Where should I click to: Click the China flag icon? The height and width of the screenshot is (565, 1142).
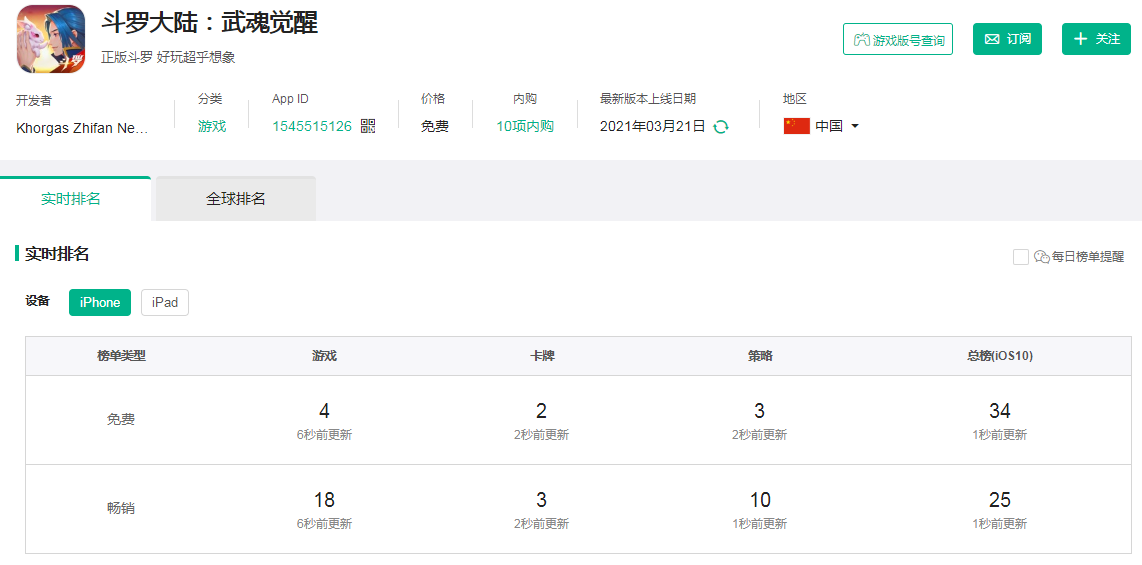click(797, 126)
